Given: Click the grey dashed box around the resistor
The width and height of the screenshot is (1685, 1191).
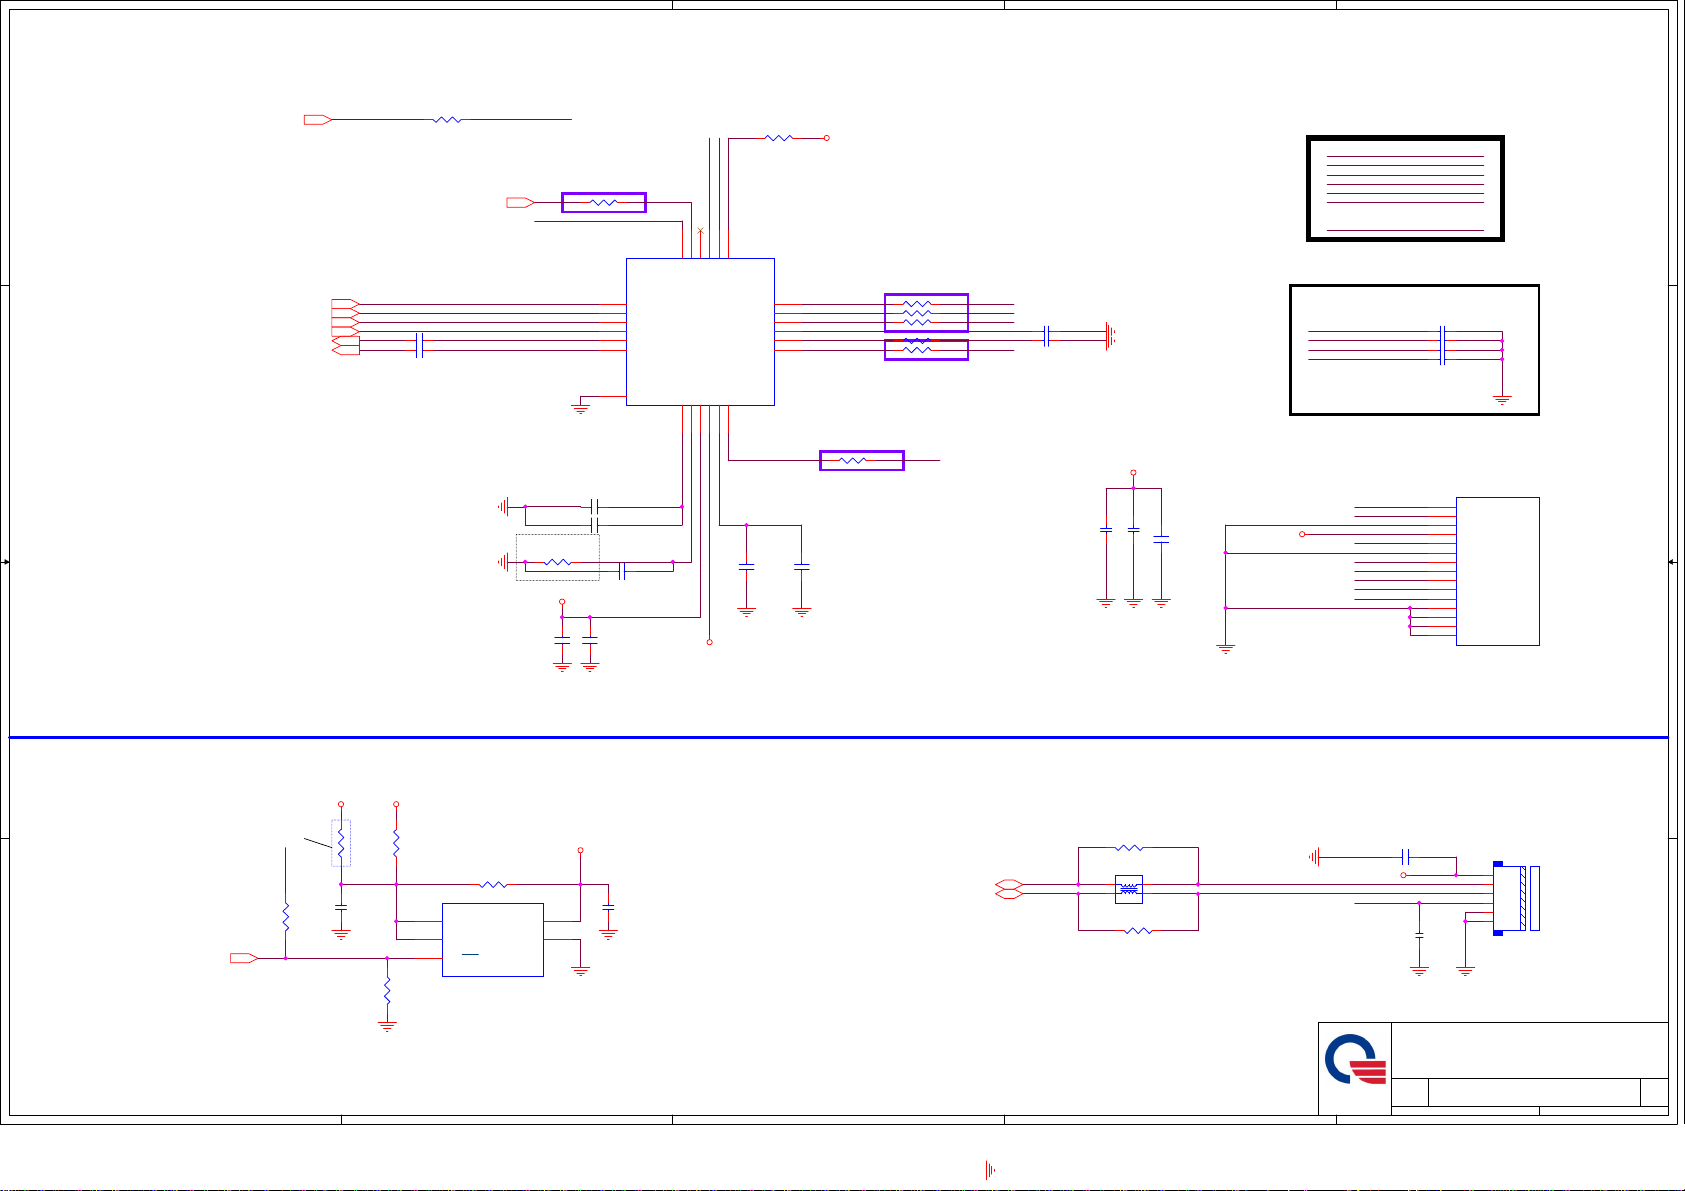Looking at the screenshot, I should pos(558,557).
